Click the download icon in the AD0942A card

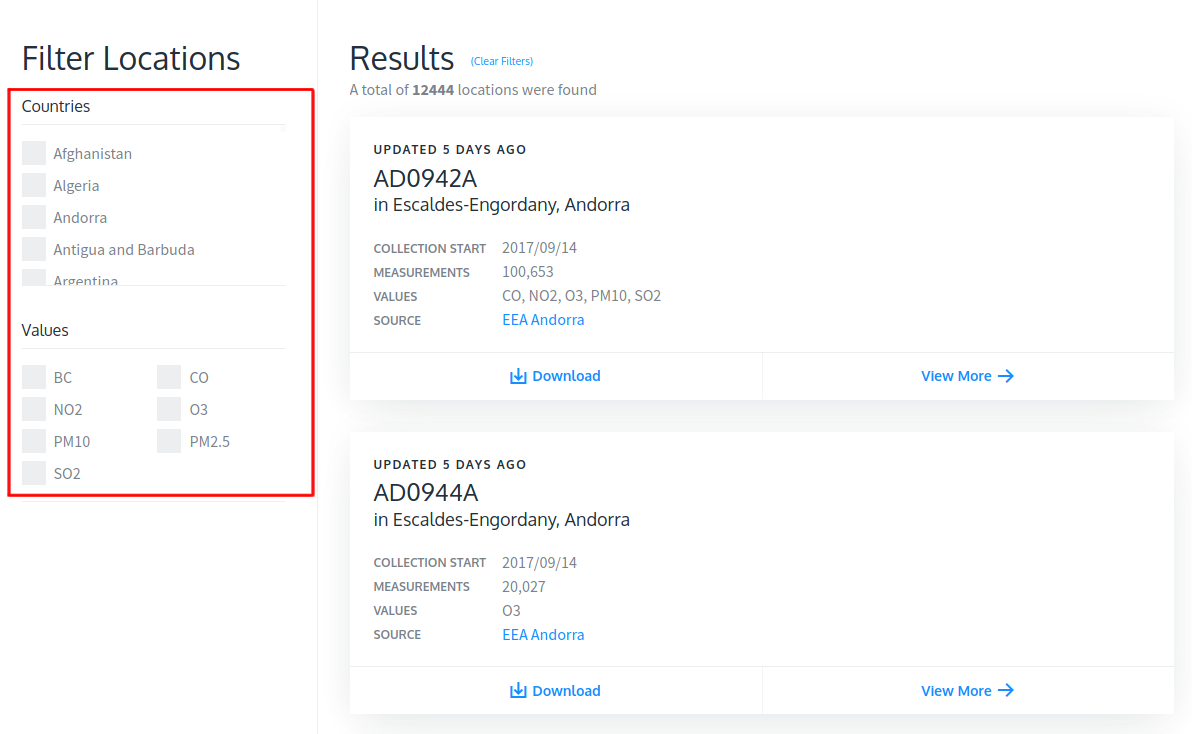point(518,376)
